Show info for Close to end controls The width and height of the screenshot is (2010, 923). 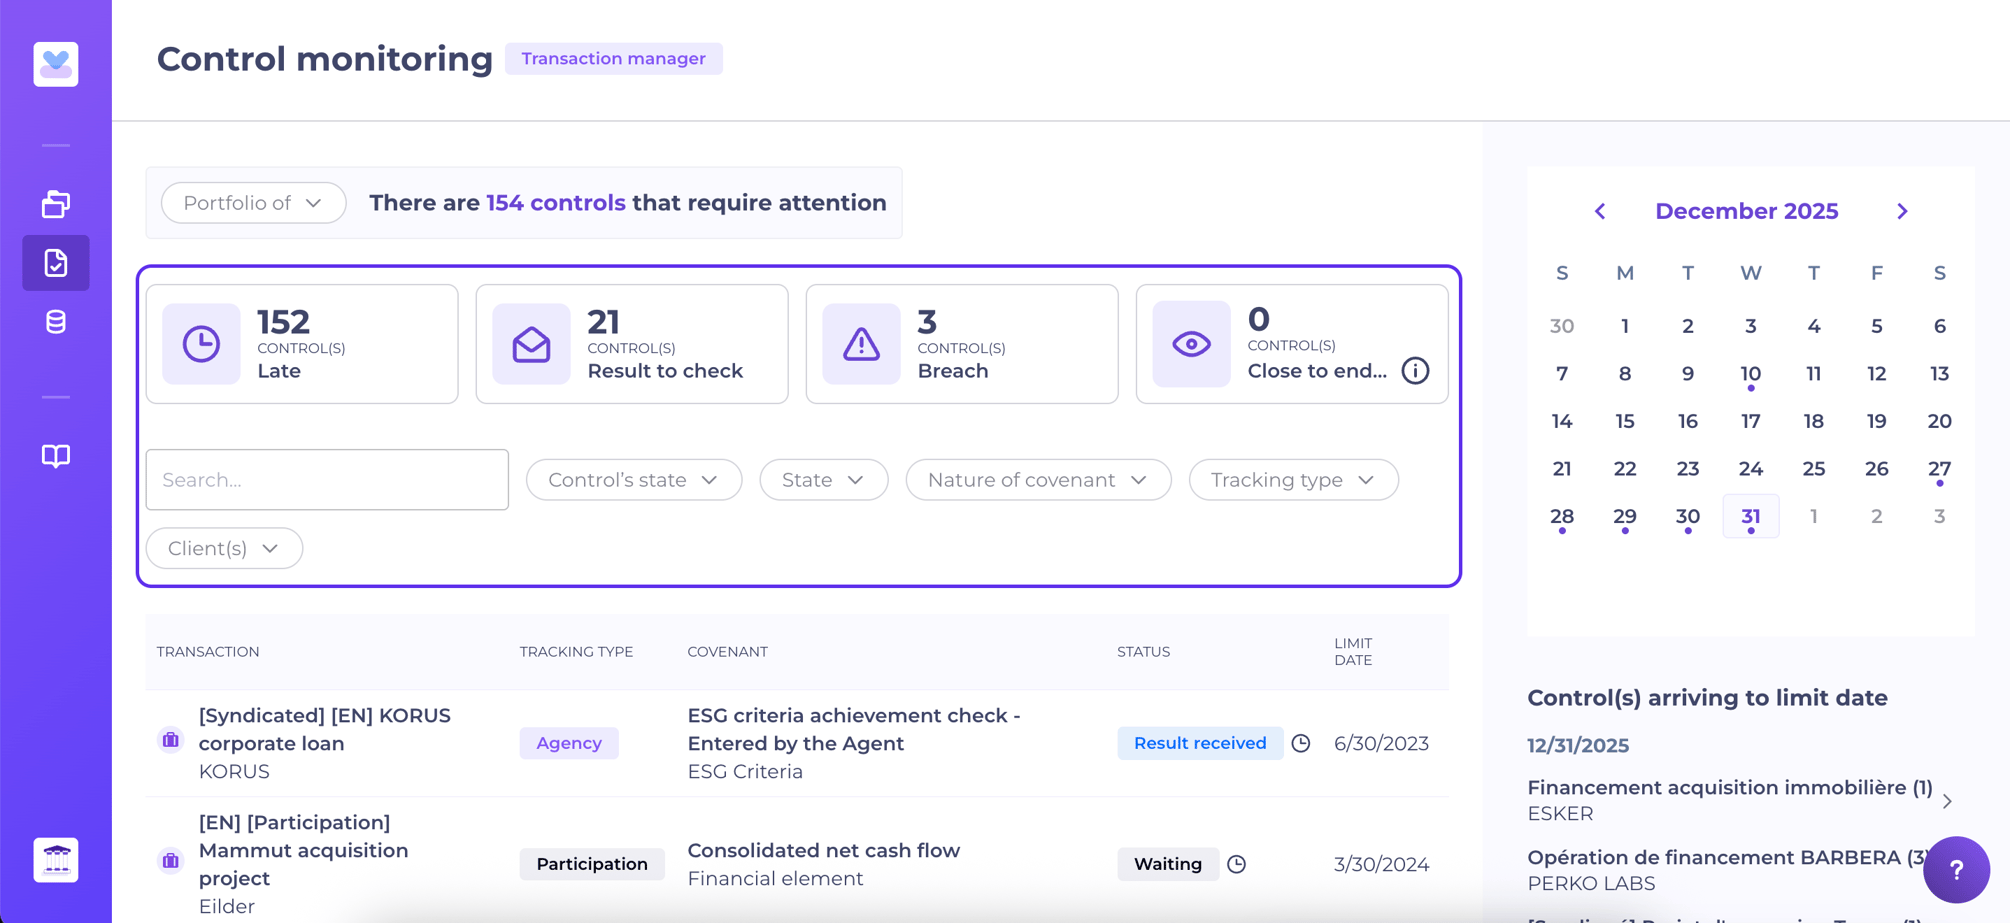tap(1415, 371)
